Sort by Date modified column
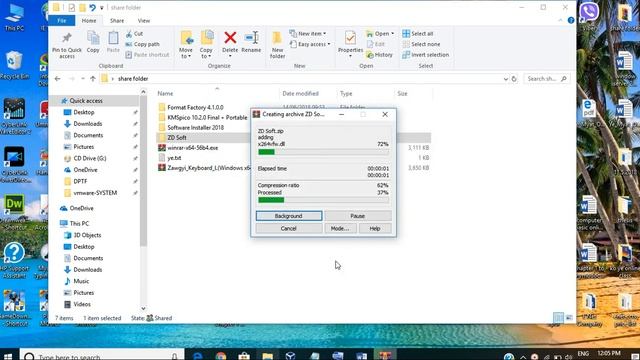640x360 pixels. click(300, 93)
